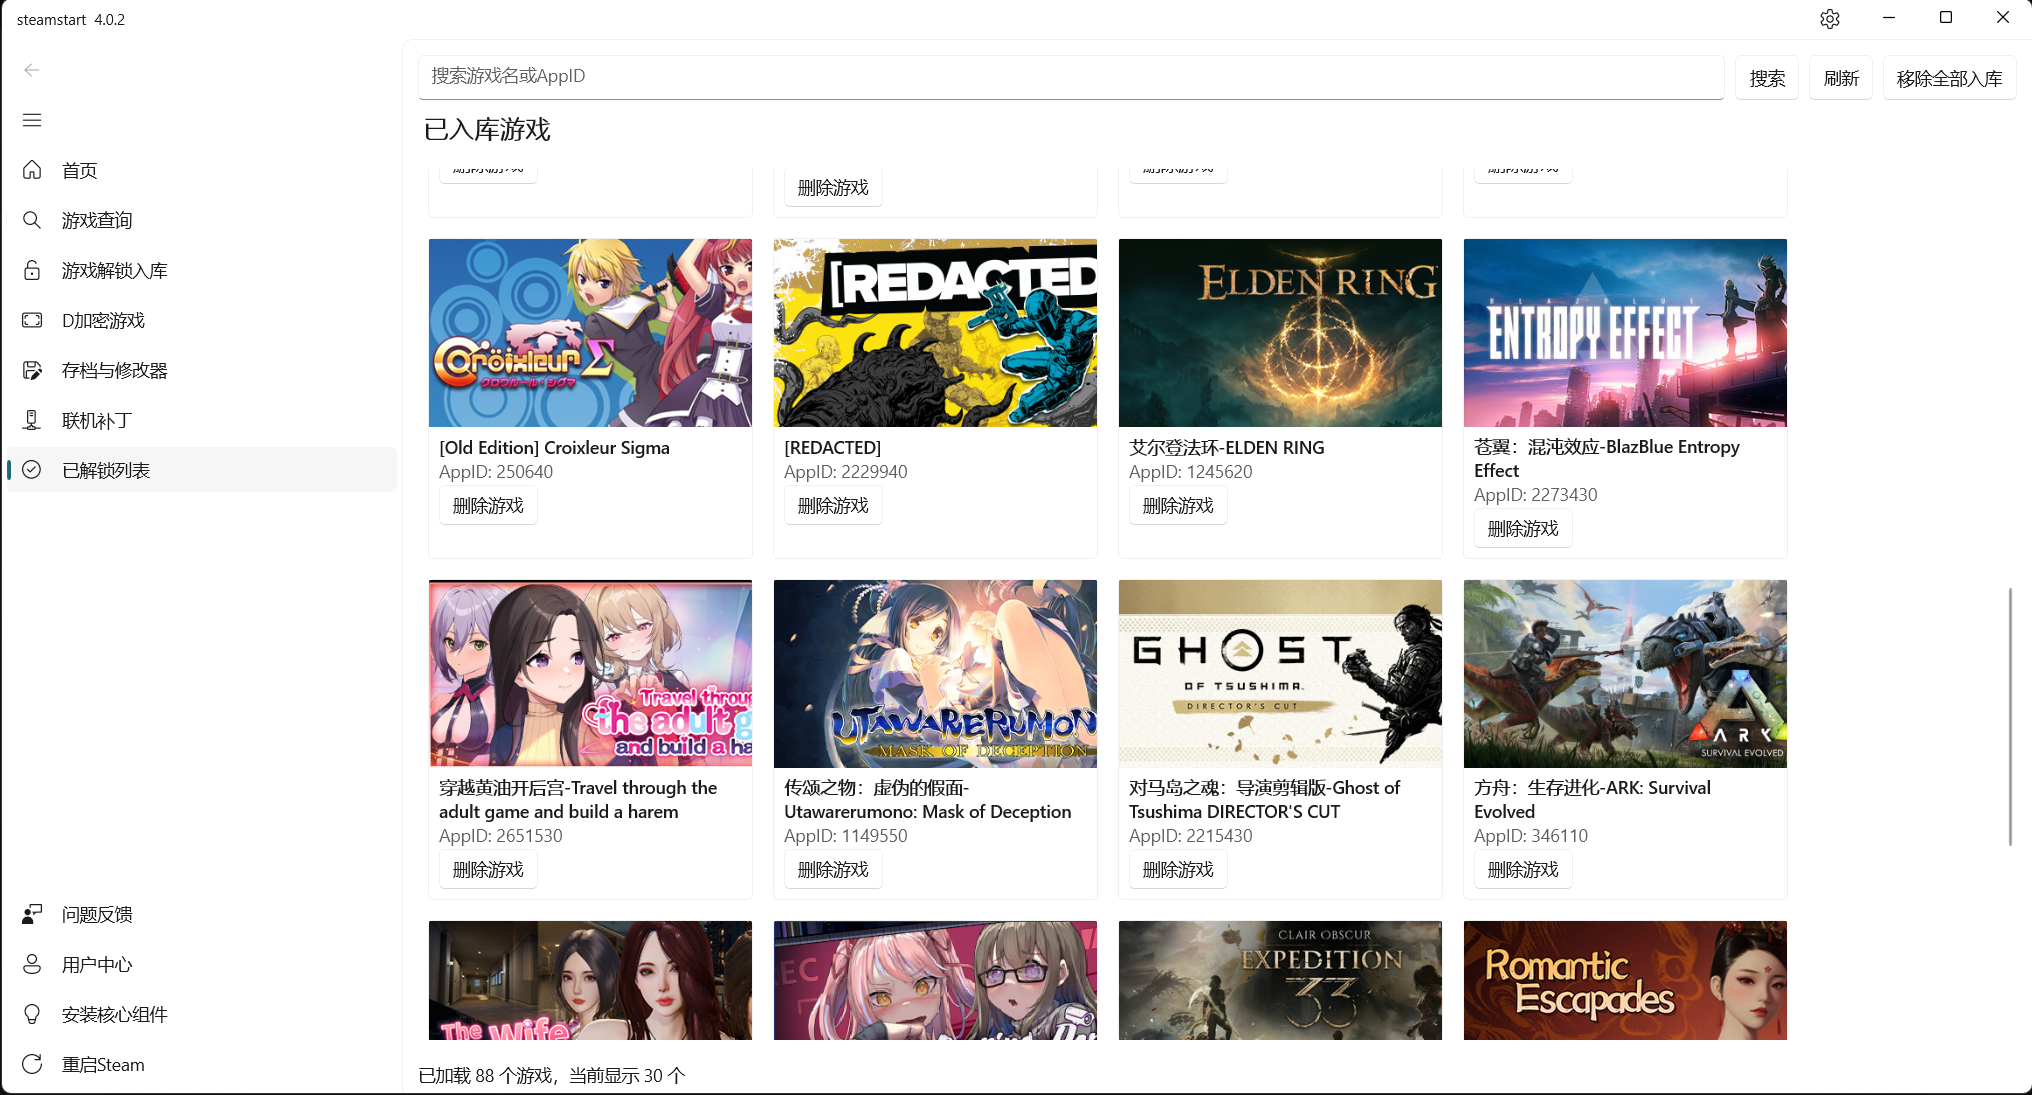Click the adult game harem cover image

(590, 674)
